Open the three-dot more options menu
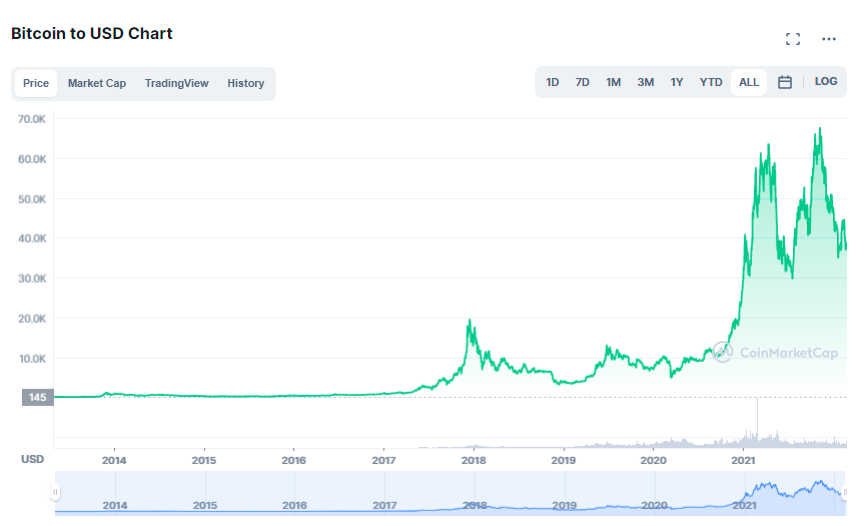Image resolution: width=866 pixels, height=526 pixels. [x=828, y=39]
